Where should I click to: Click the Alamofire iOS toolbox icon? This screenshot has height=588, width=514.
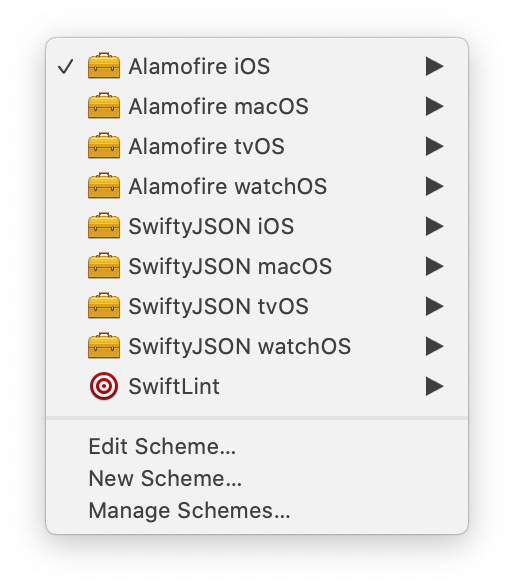104,66
